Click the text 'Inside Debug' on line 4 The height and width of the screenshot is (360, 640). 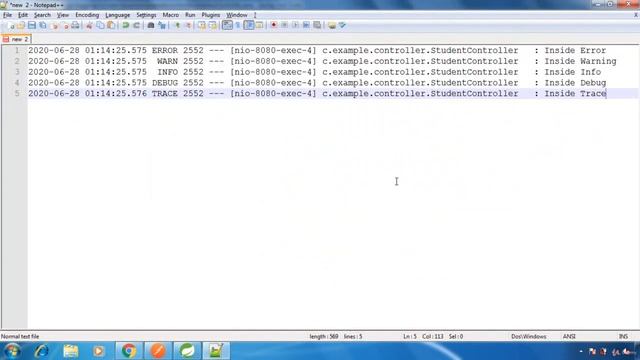coord(575,83)
